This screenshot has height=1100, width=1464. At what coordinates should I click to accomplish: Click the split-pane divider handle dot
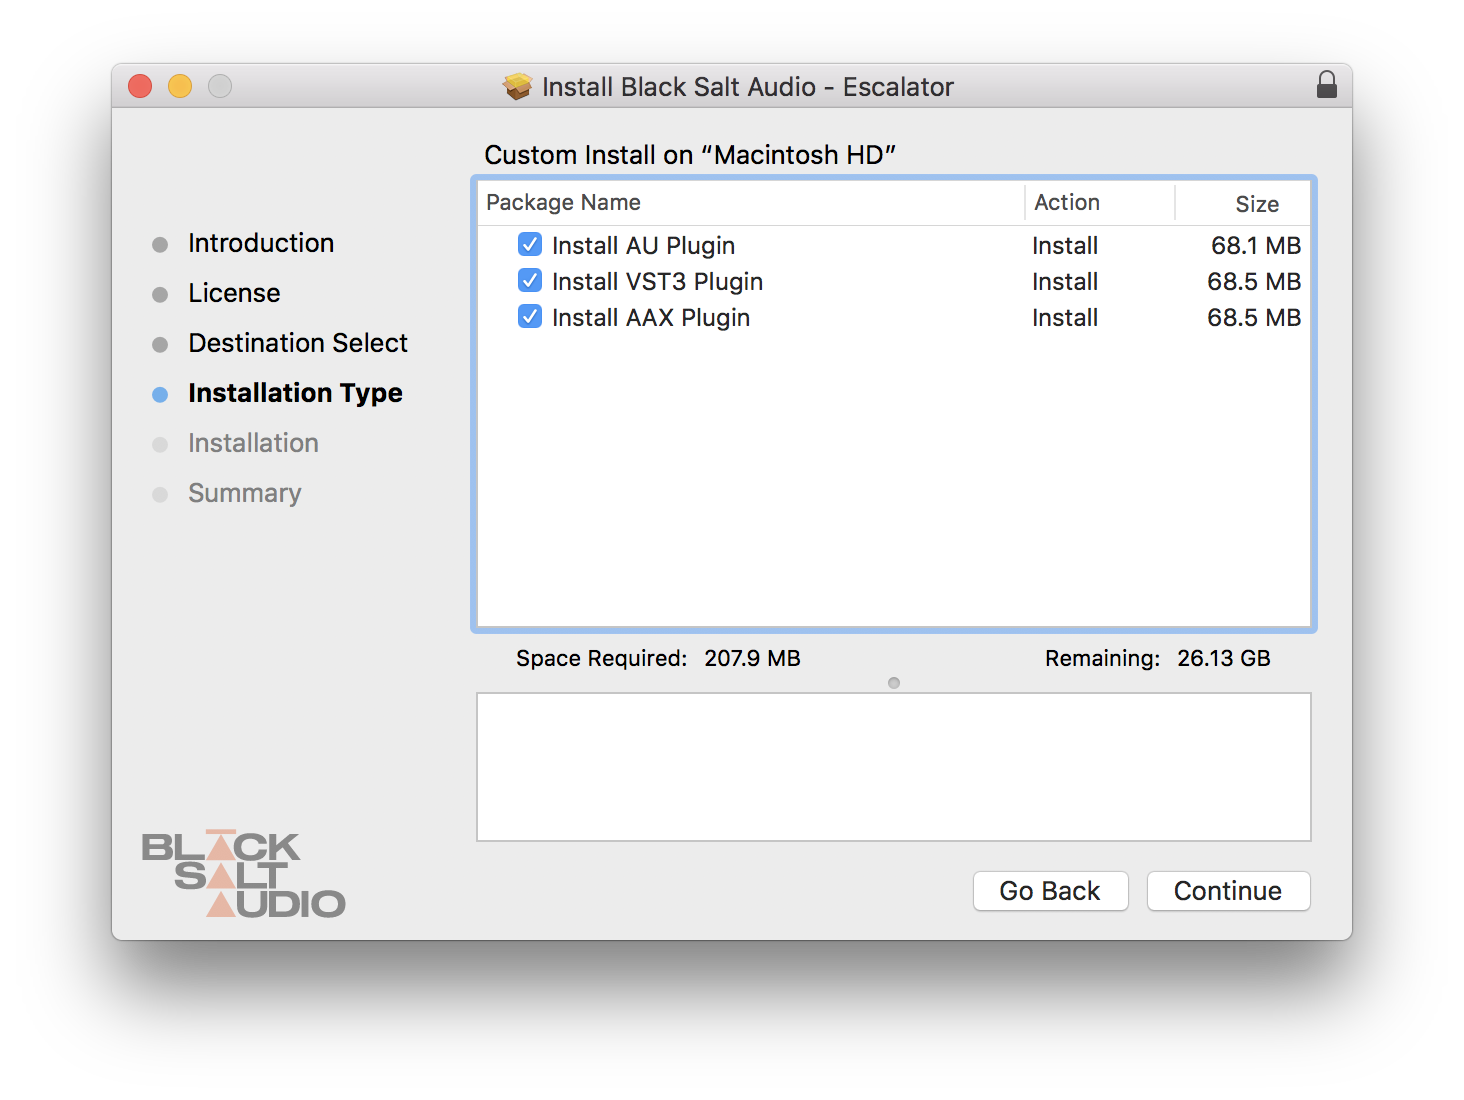coord(894,683)
